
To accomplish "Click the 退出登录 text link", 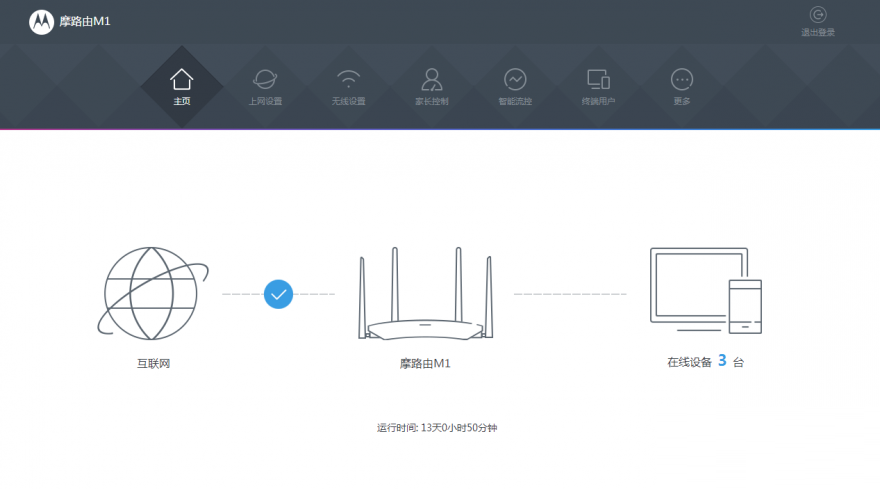I will [818, 33].
